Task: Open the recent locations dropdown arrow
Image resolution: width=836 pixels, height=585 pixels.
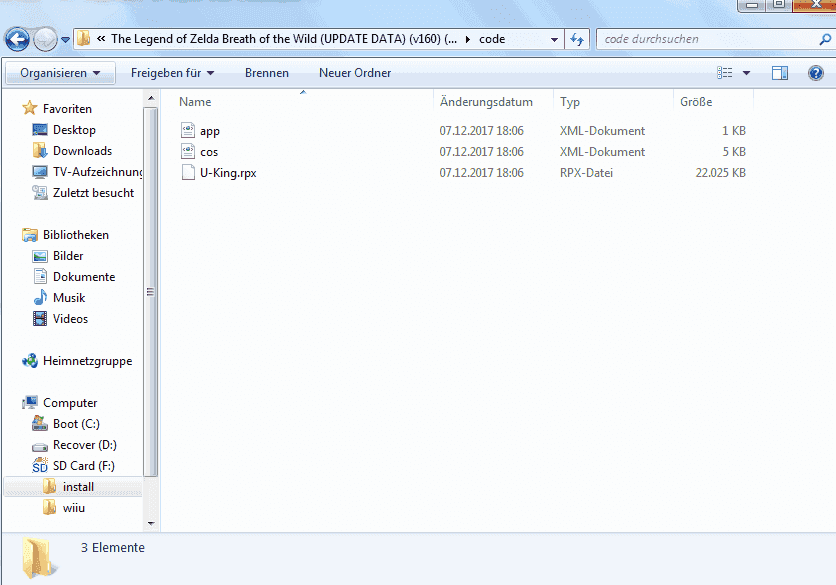Action: click(65, 40)
